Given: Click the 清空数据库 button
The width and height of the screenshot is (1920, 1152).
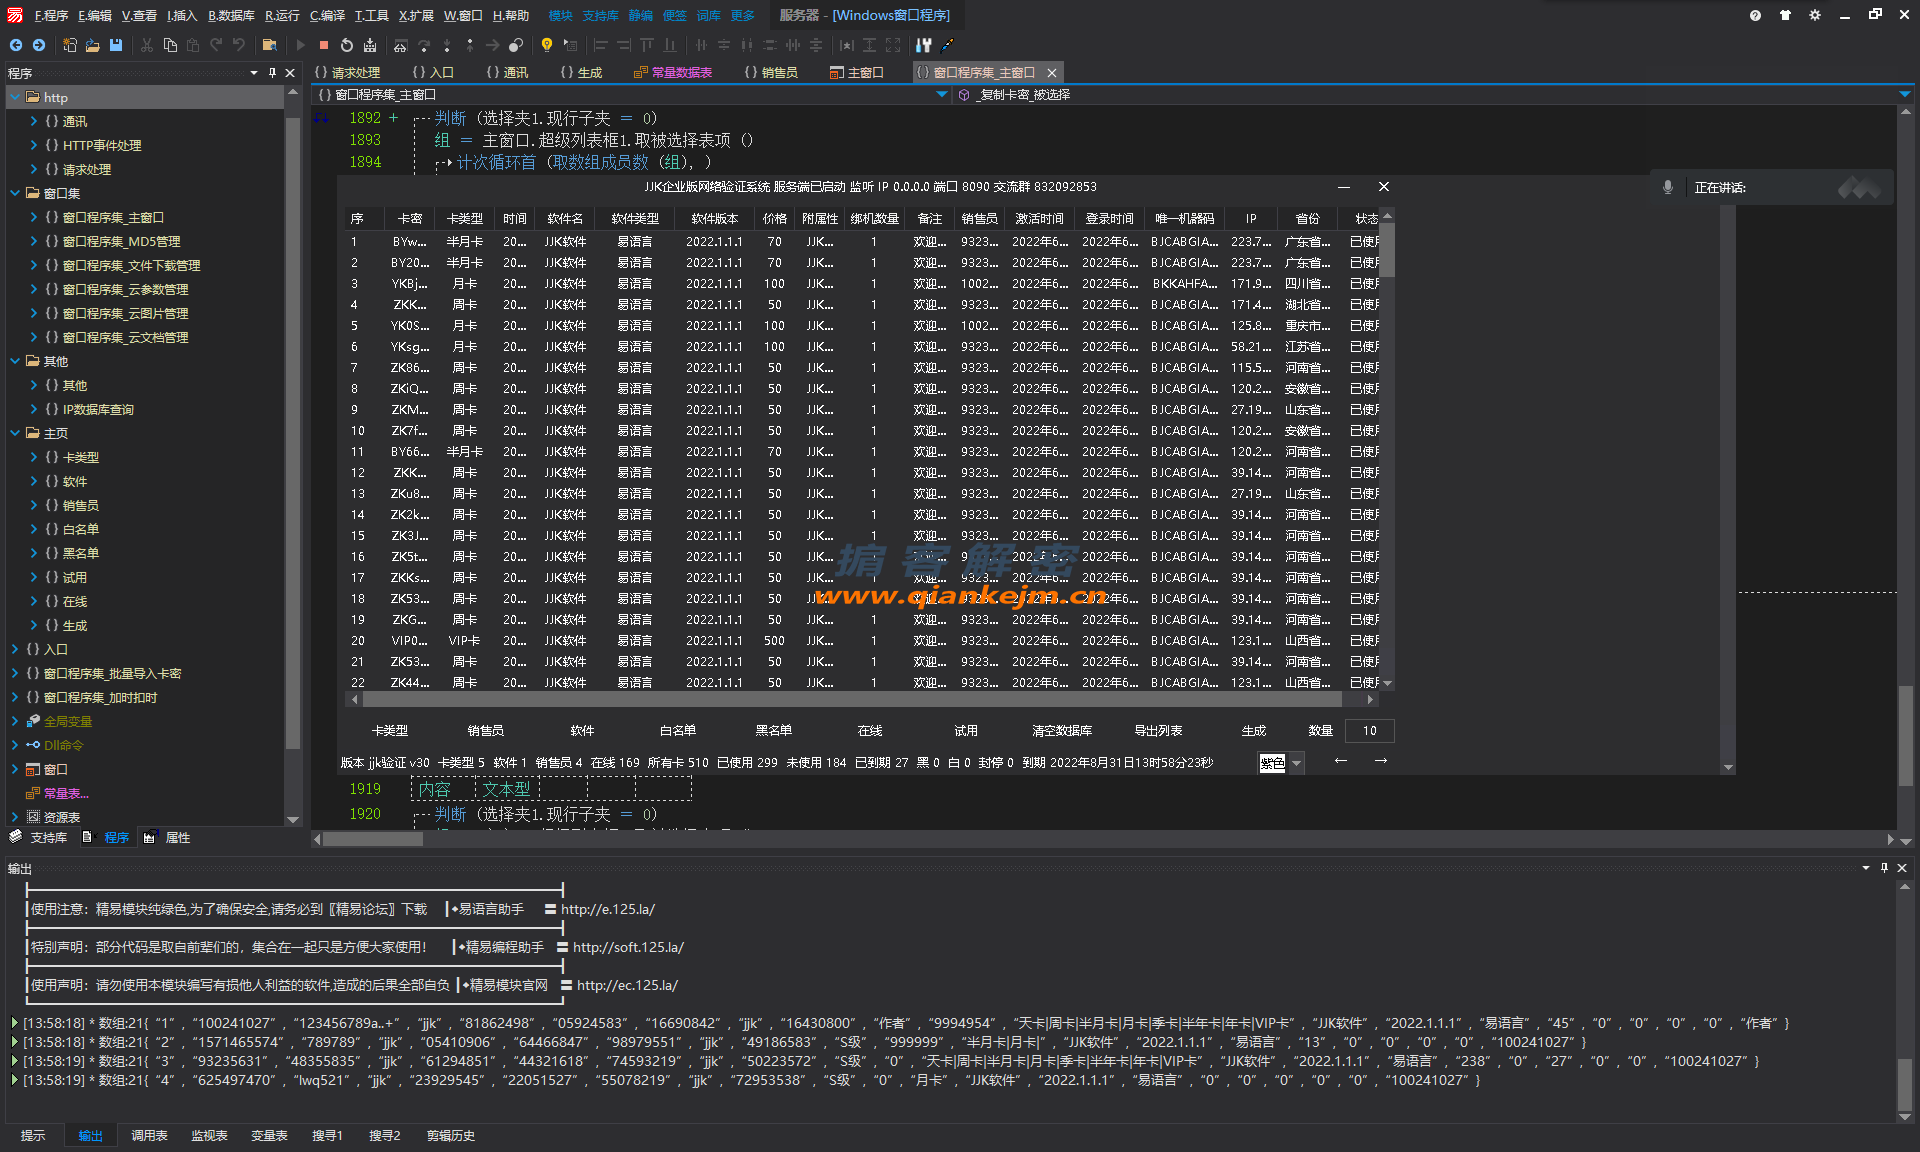Looking at the screenshot, I should pos(1062,731).
